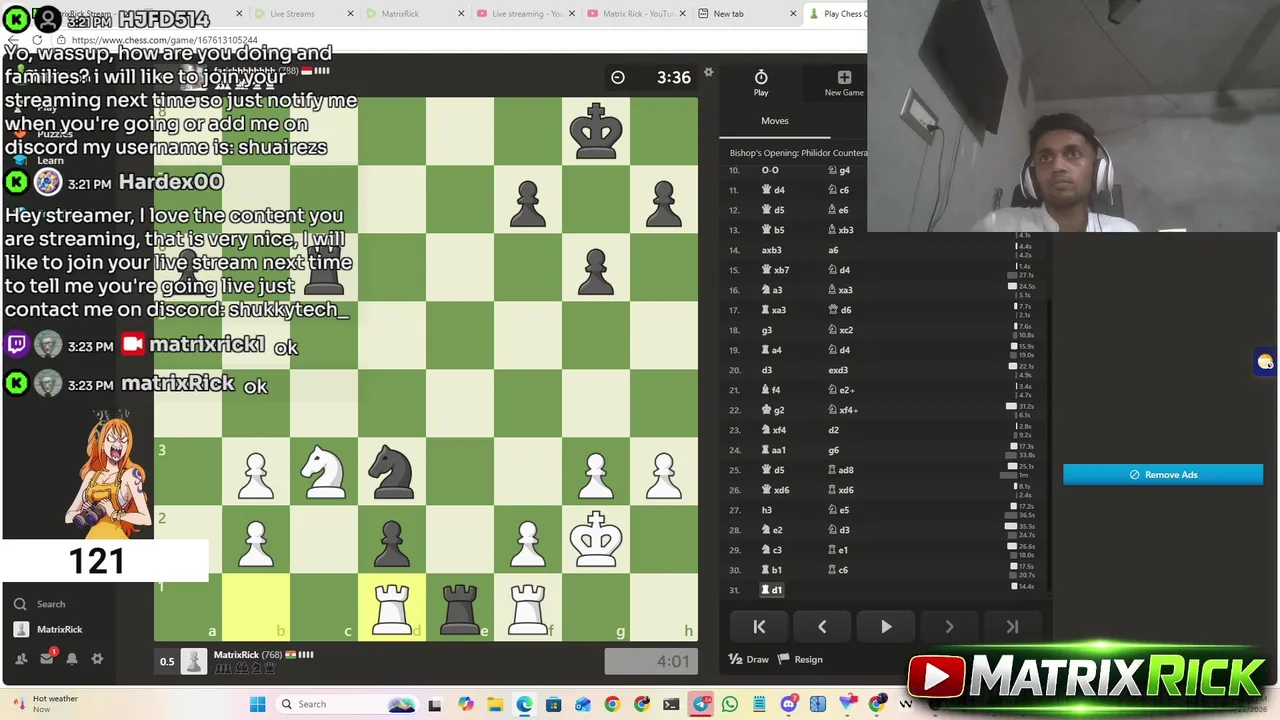
Task: Click the minus circle icon beside the 3:36 clock
Action: pyautogui.click(x=618, y=77)
